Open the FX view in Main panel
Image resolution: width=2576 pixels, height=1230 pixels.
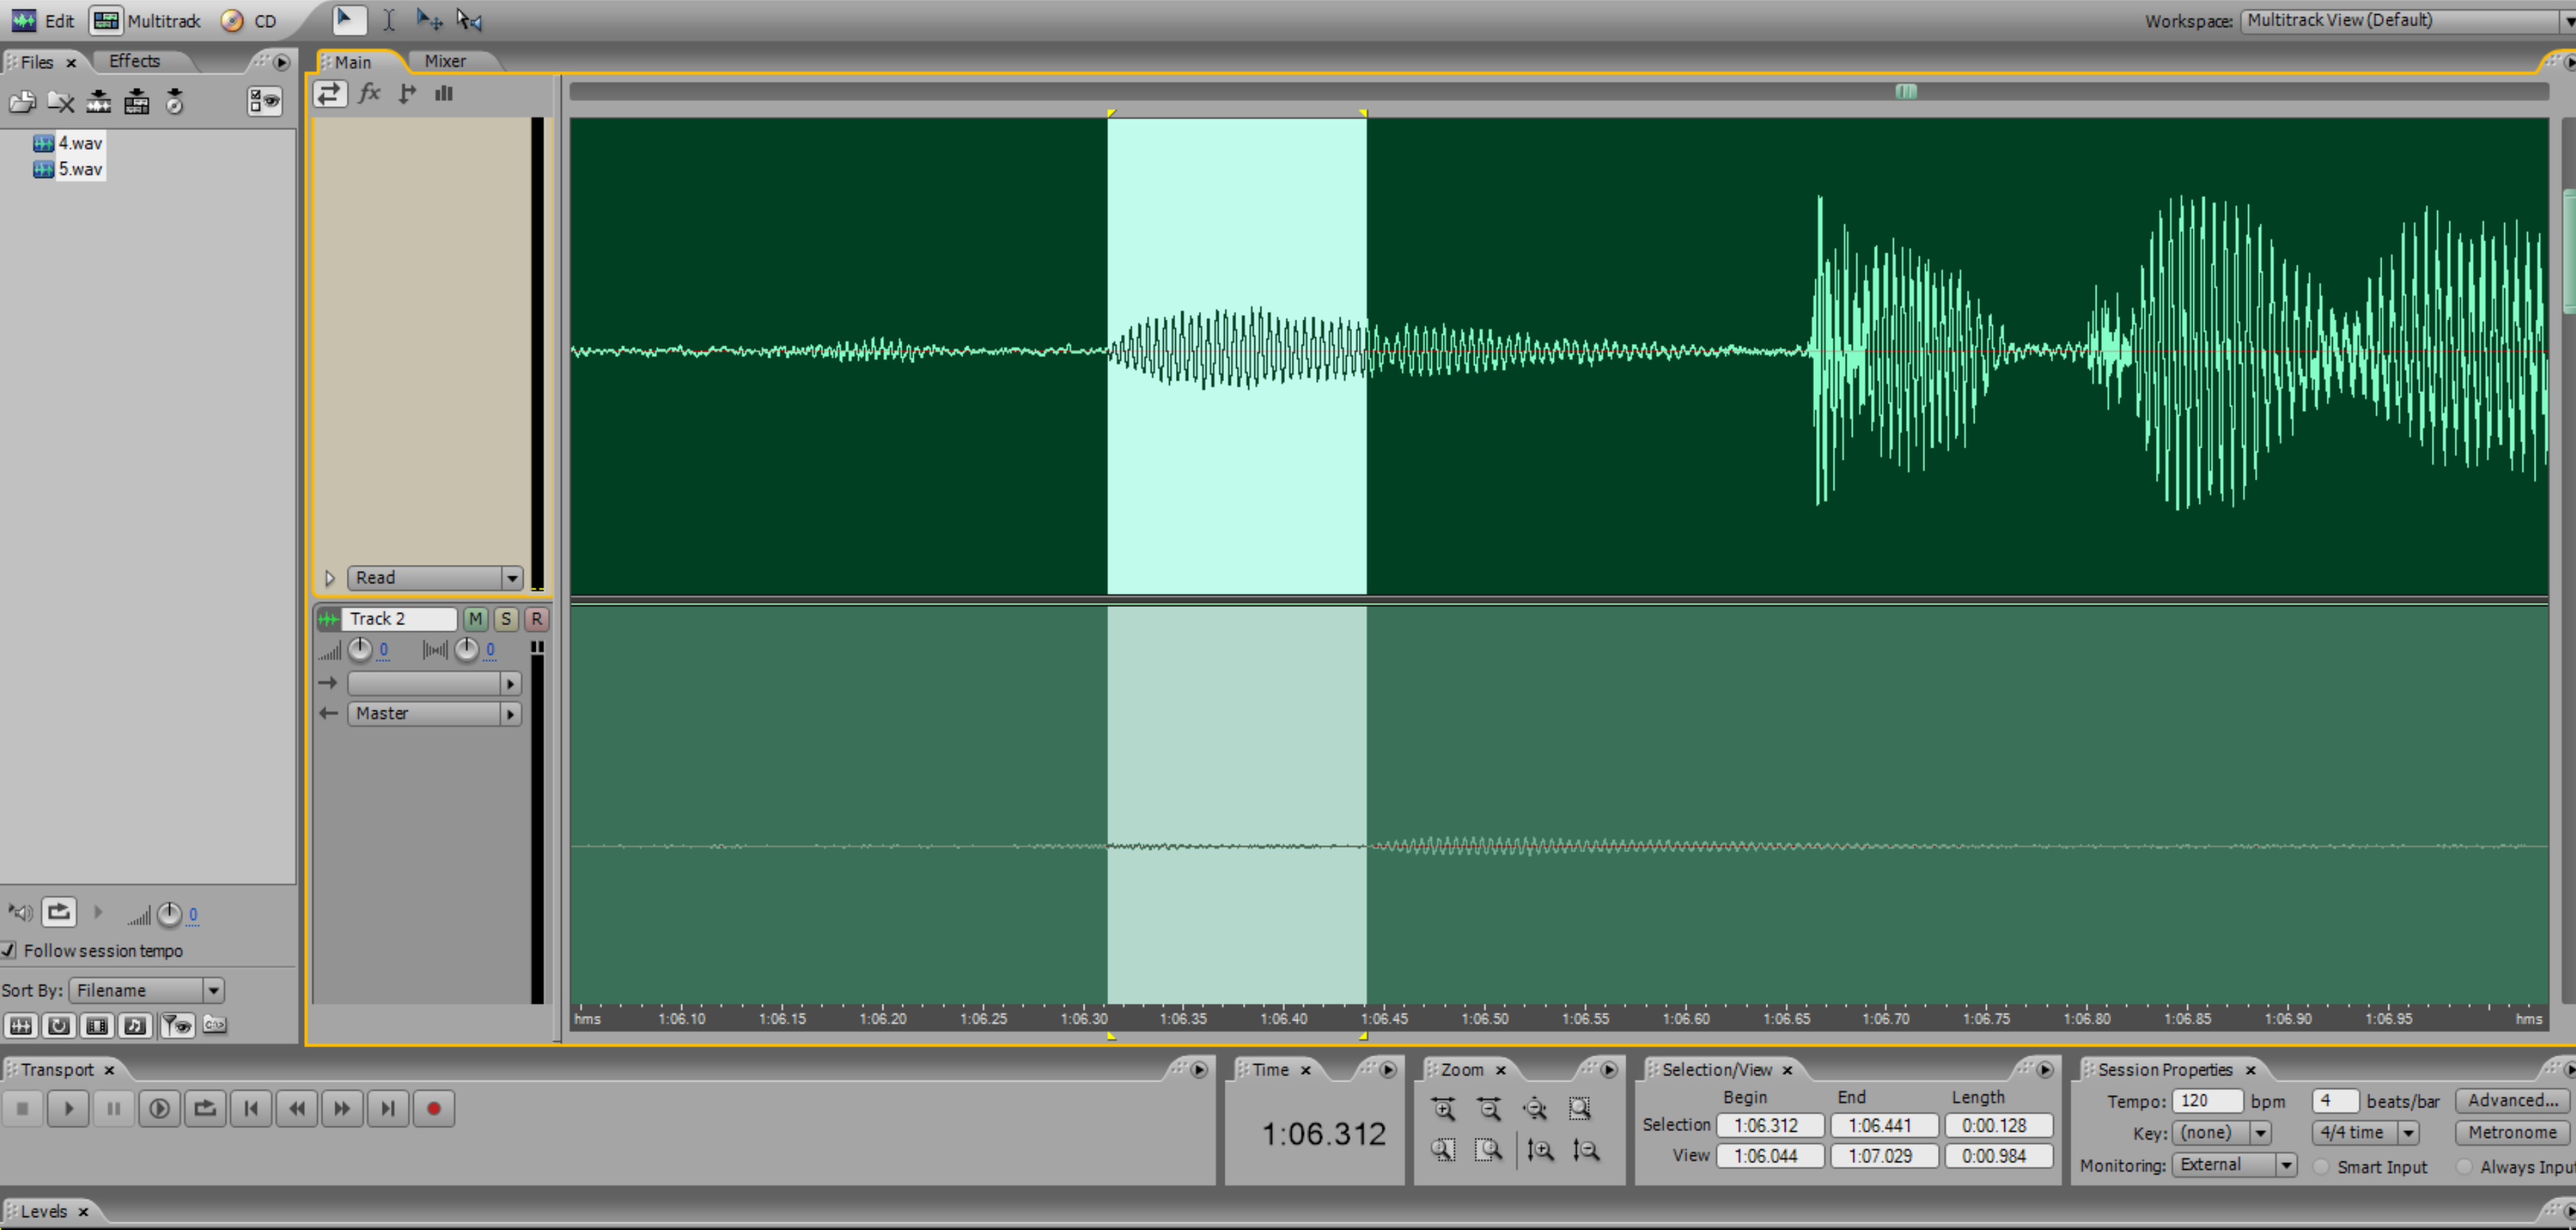369,94
